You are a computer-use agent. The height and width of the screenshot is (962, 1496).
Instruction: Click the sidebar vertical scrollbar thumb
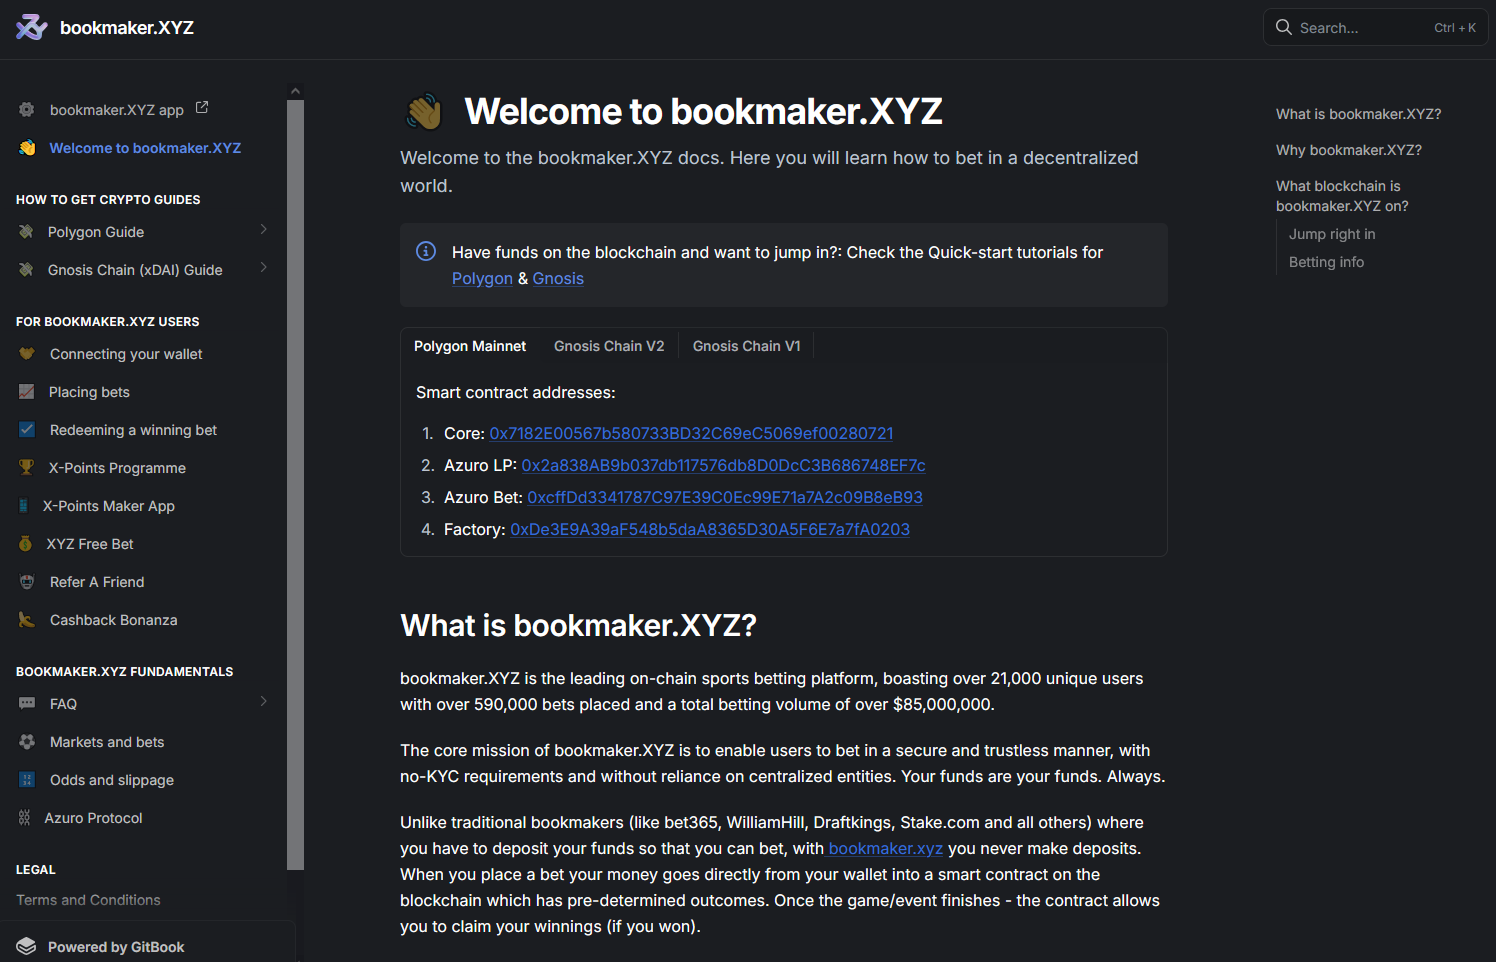[x=295, y=484]
